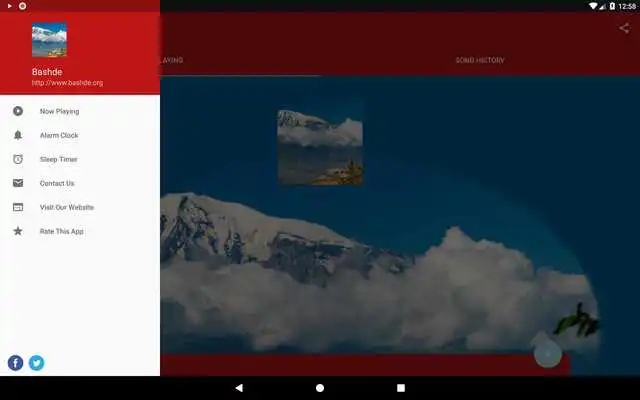Select Sleep Timer in the drawer
This screenshot has width=640, height=400.
click(x=80, y=159)
